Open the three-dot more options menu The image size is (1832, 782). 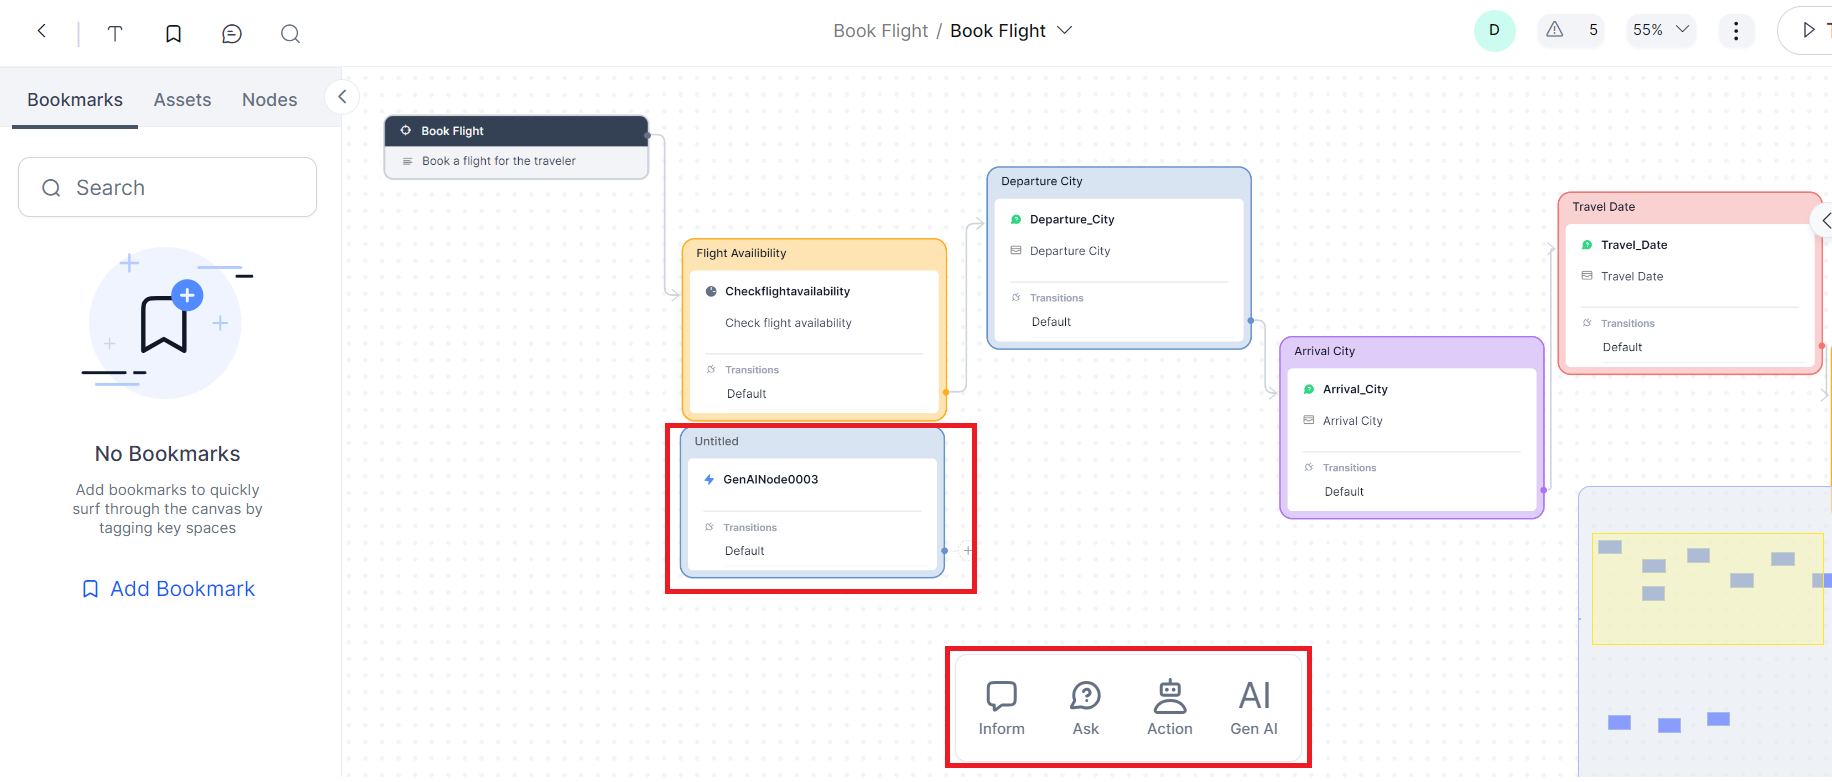click(1736, 31)
